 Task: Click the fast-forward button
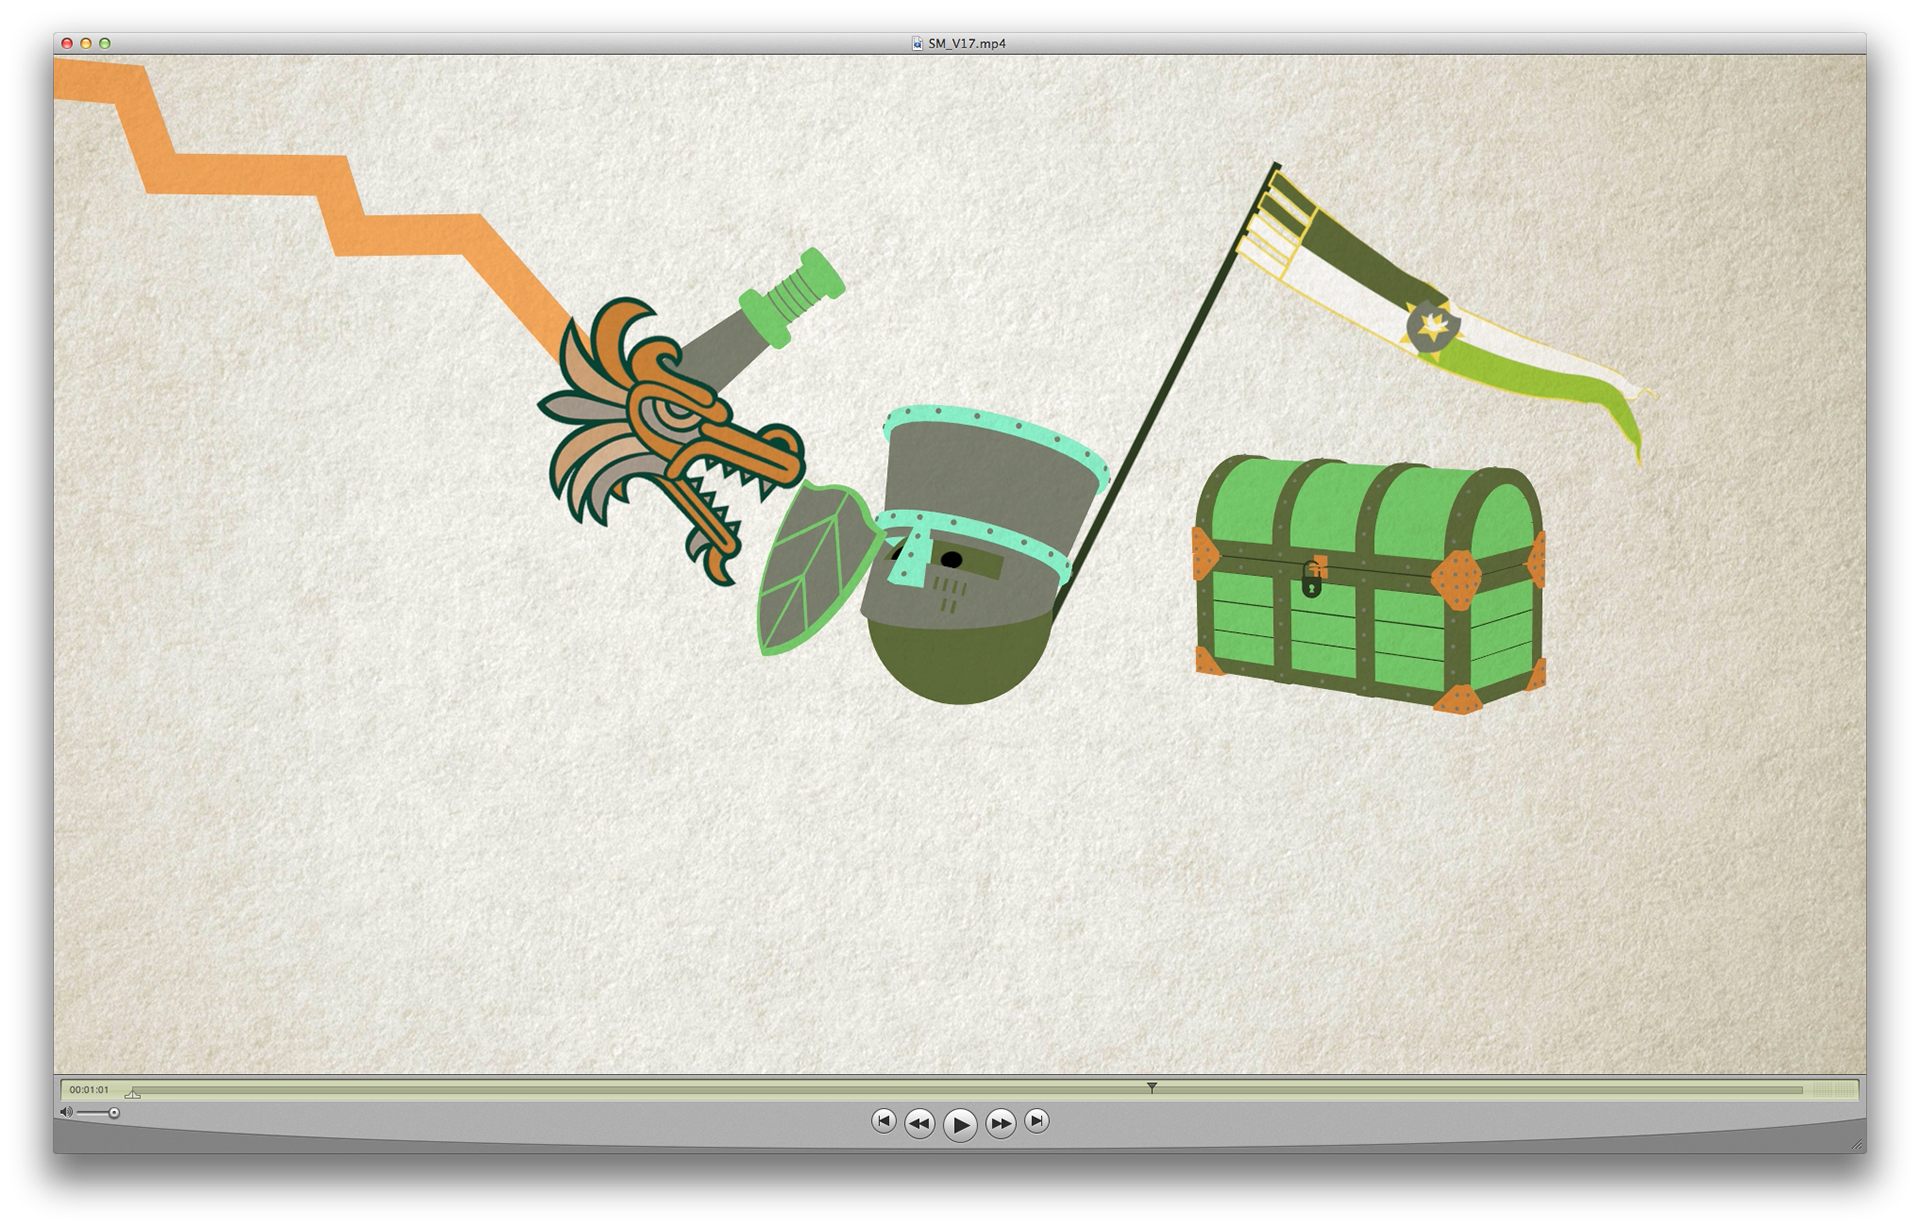[x=1000, y=1123]
